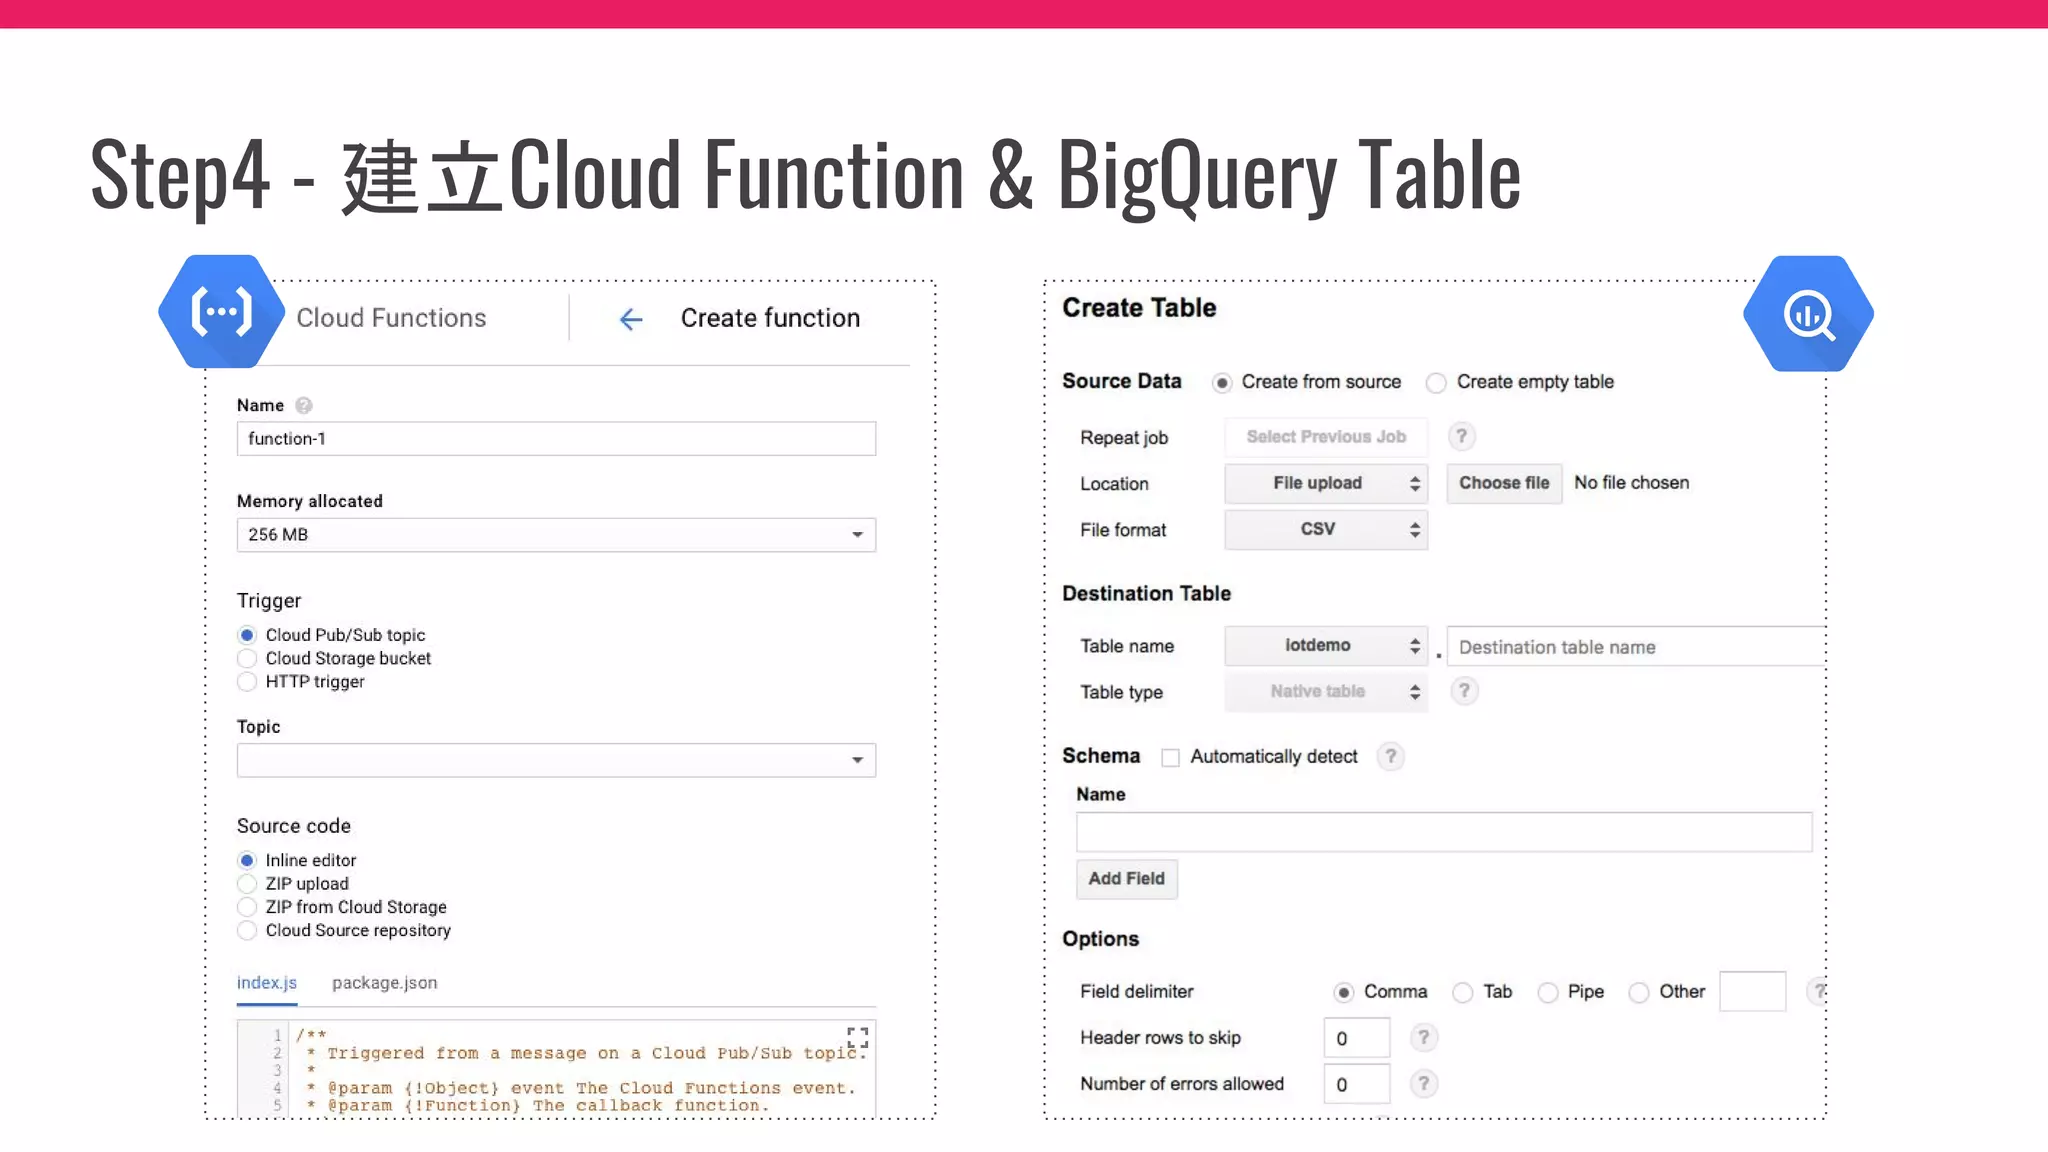Select Create from source radio button

pos(1222,383)
